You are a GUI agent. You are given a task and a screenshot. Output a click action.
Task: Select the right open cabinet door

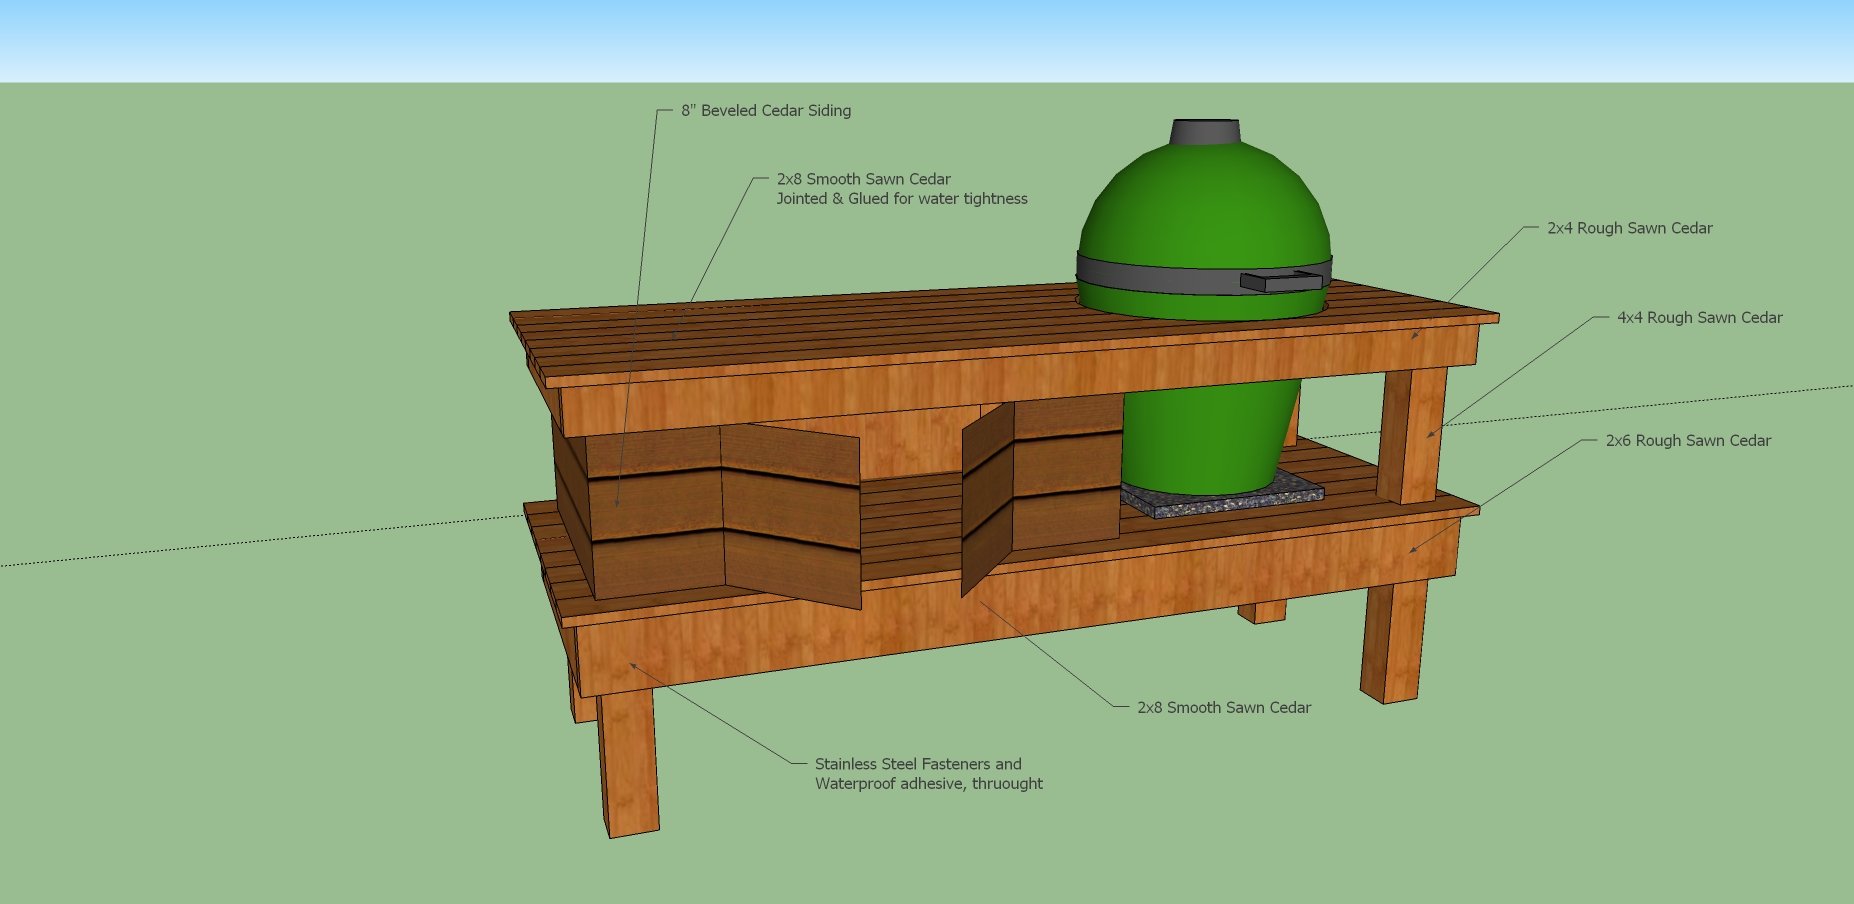(987, 500)
